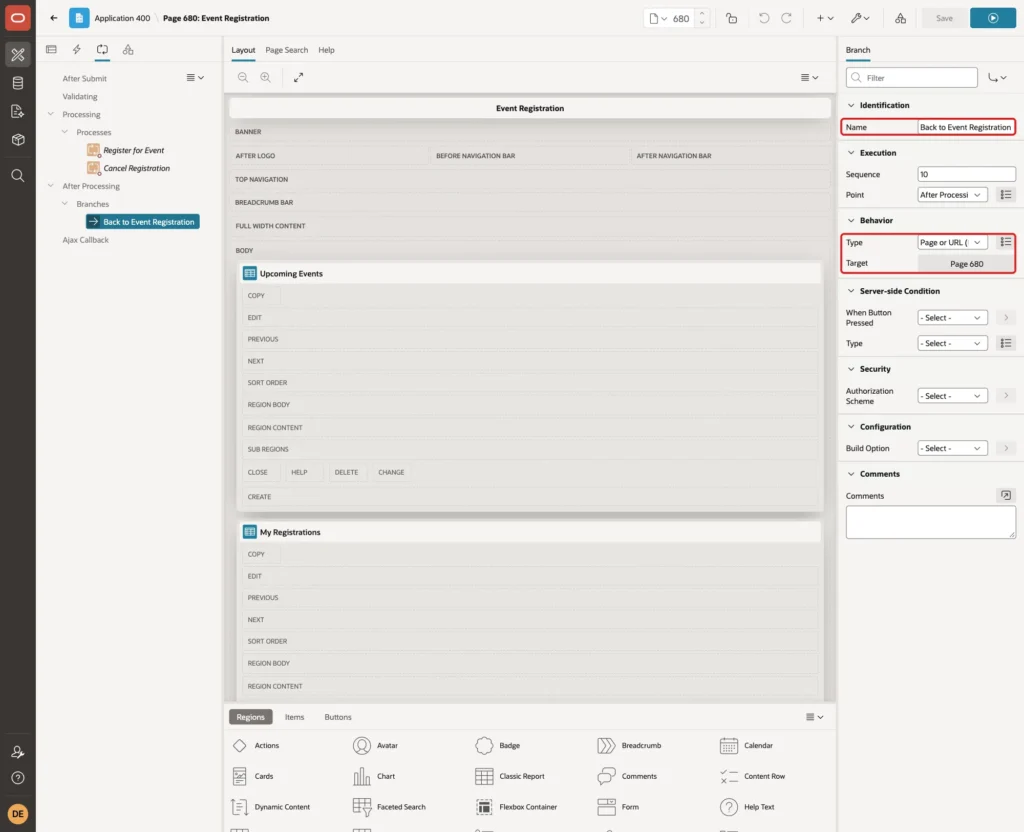Switch to the Page Shared Components tab icon
1024x832 pixels.
point(128,50)
